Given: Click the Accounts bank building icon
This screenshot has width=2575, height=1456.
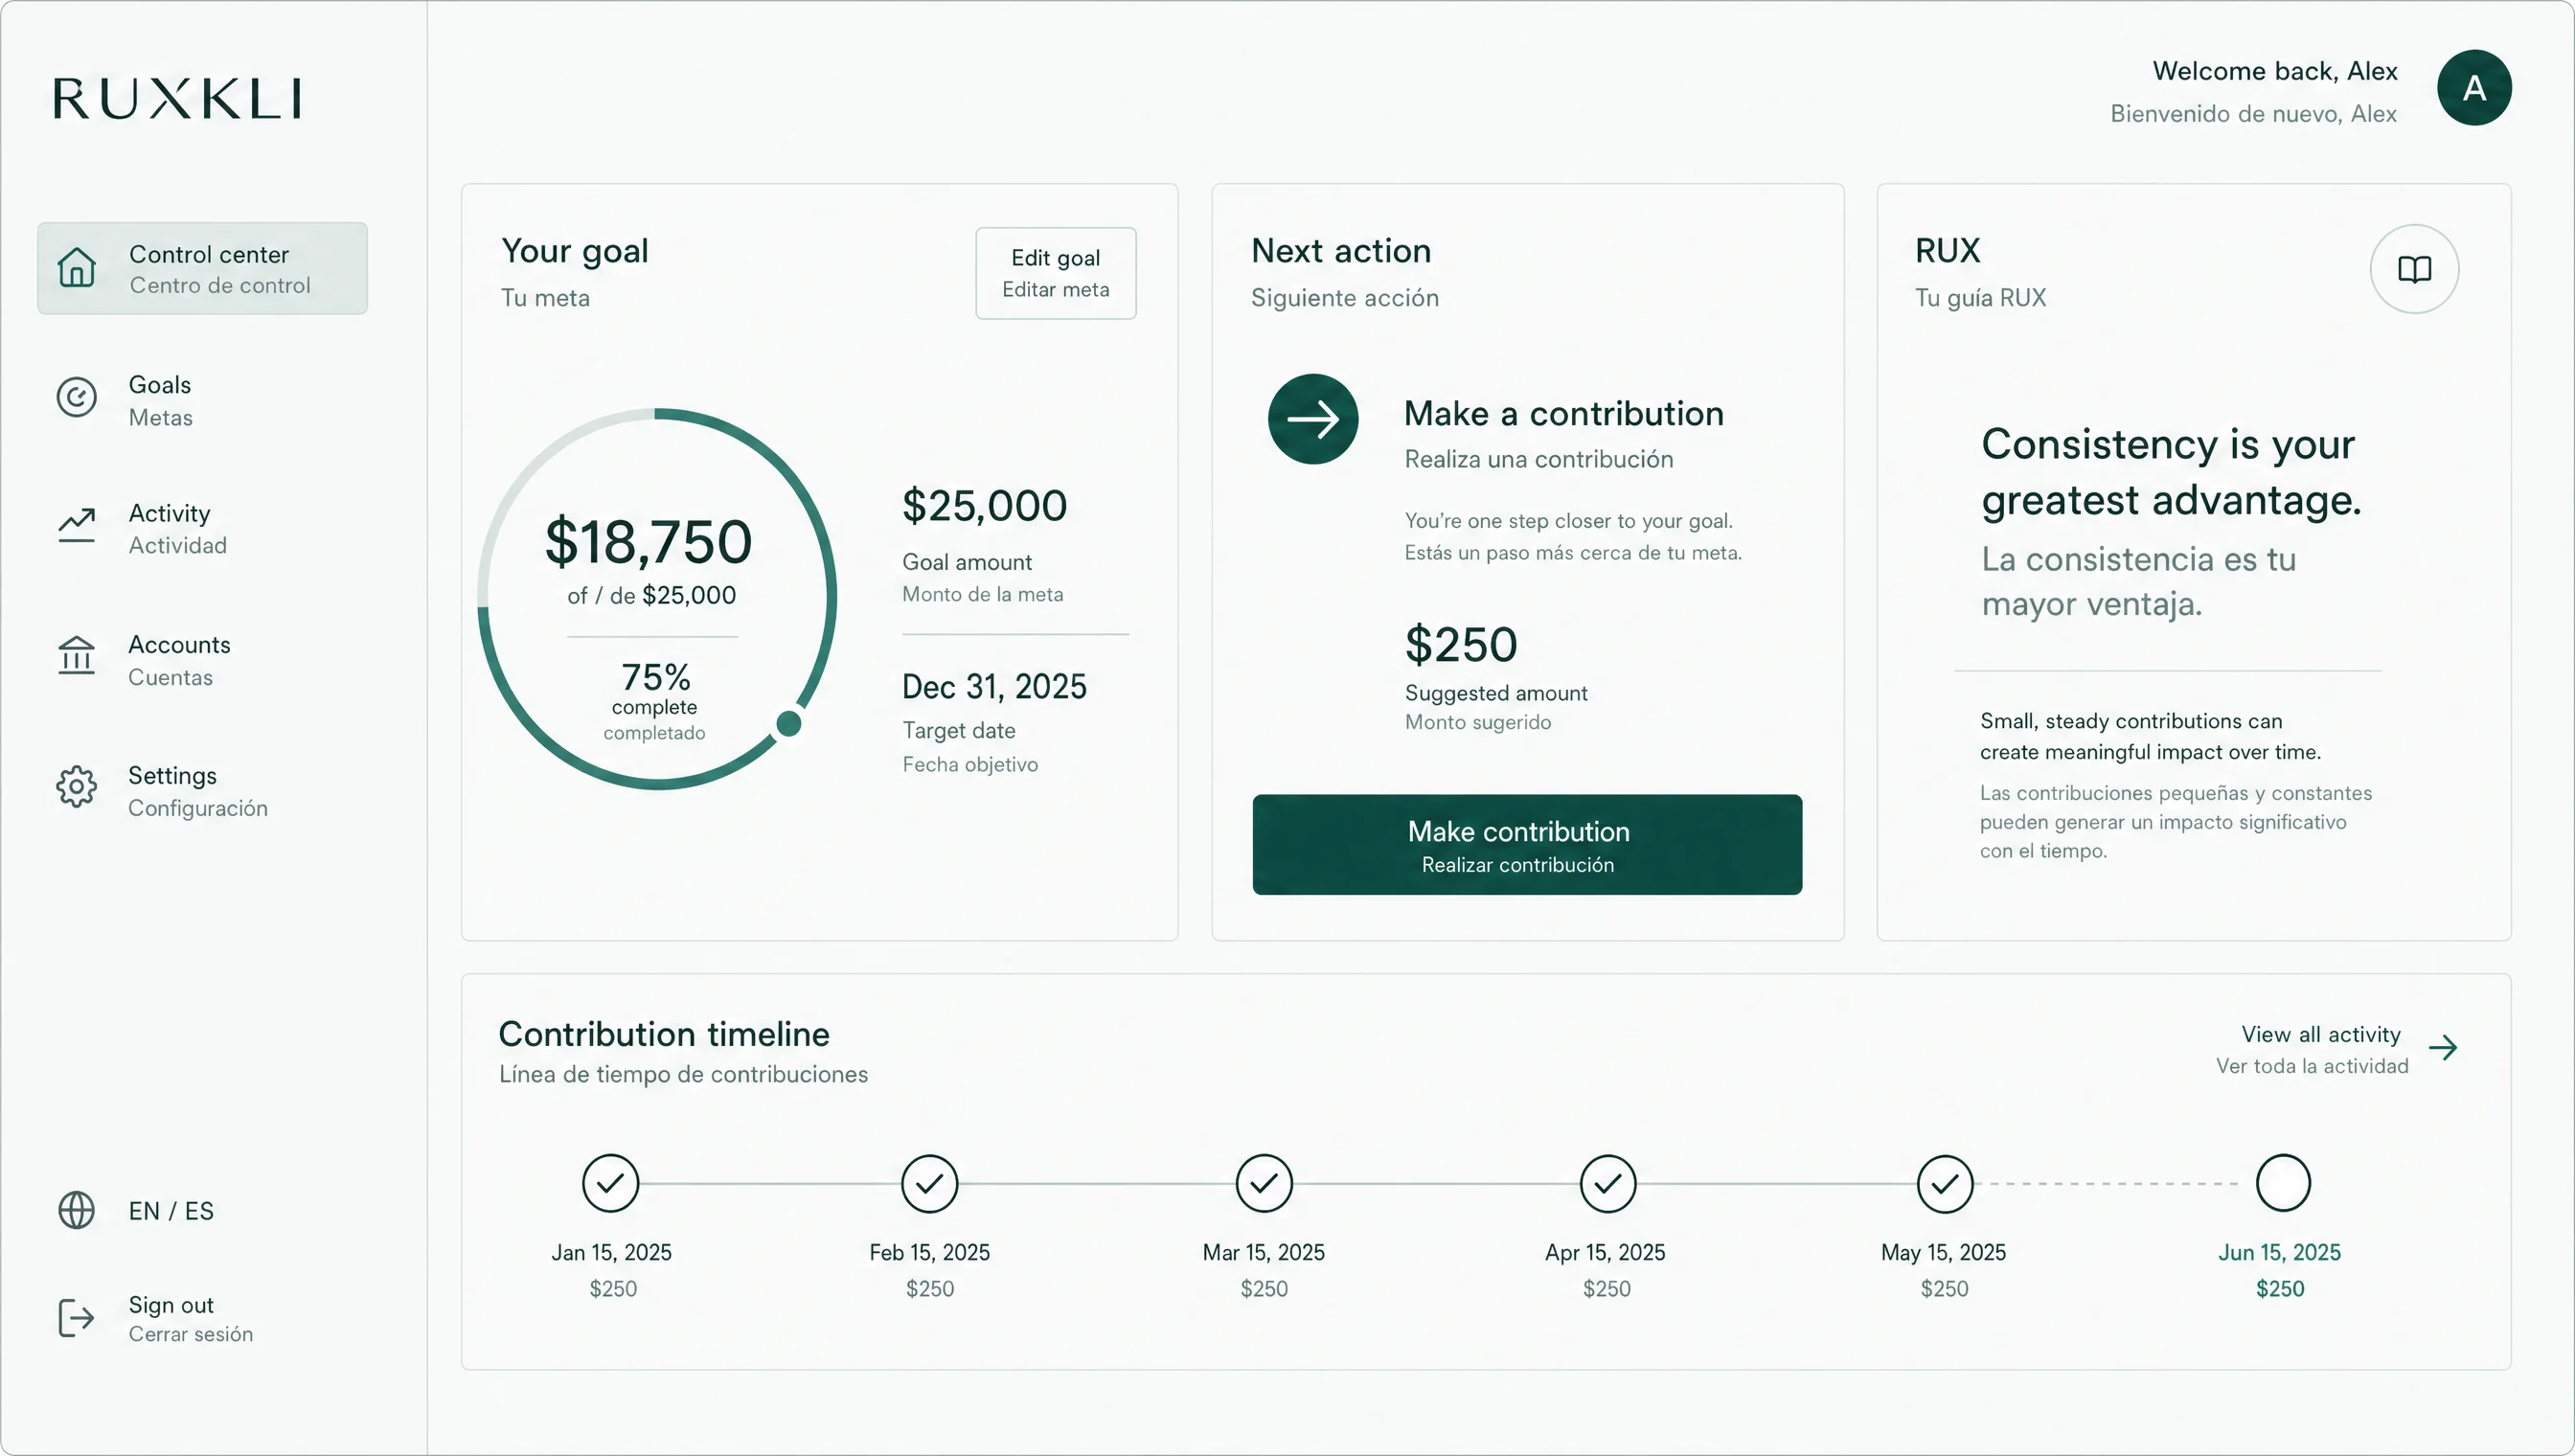Looking at the screenshot, I should 76,656.
